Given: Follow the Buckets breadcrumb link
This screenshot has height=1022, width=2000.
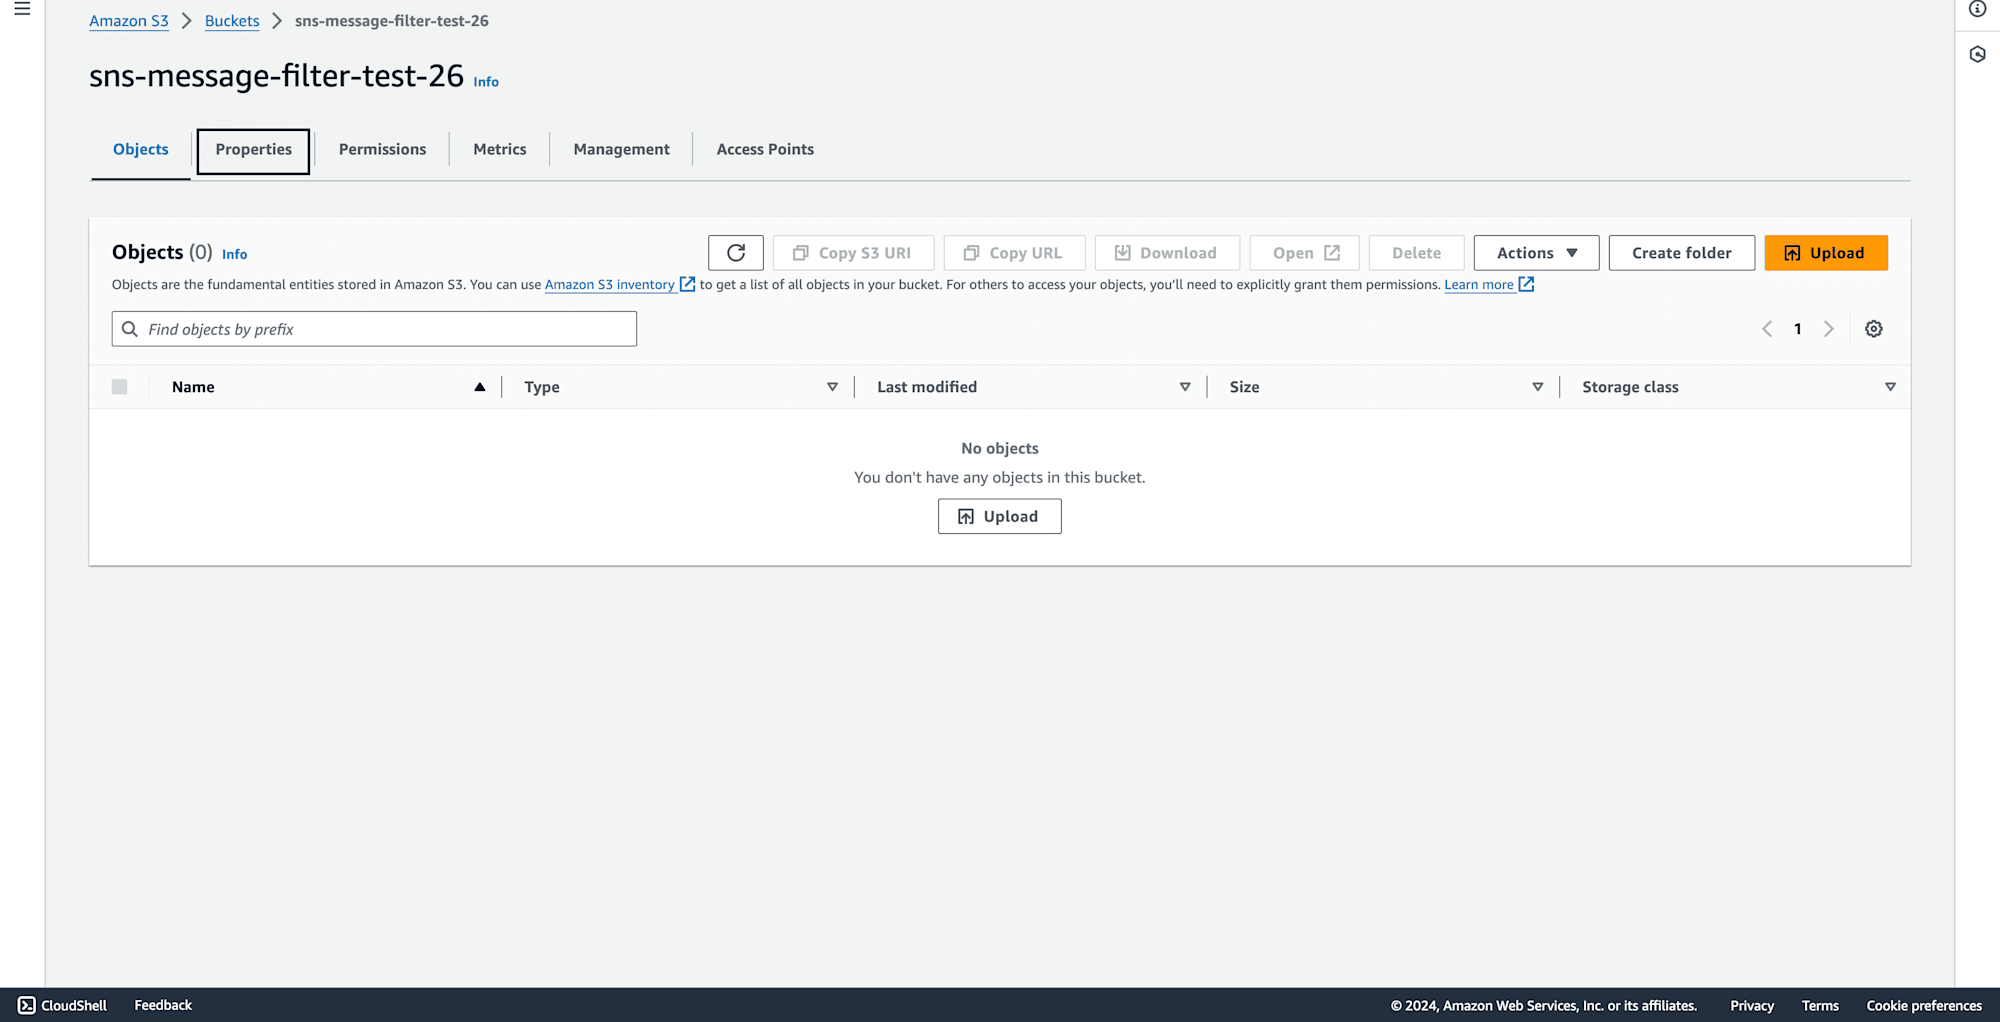Looking at the screenshot, I should point(232,21).
